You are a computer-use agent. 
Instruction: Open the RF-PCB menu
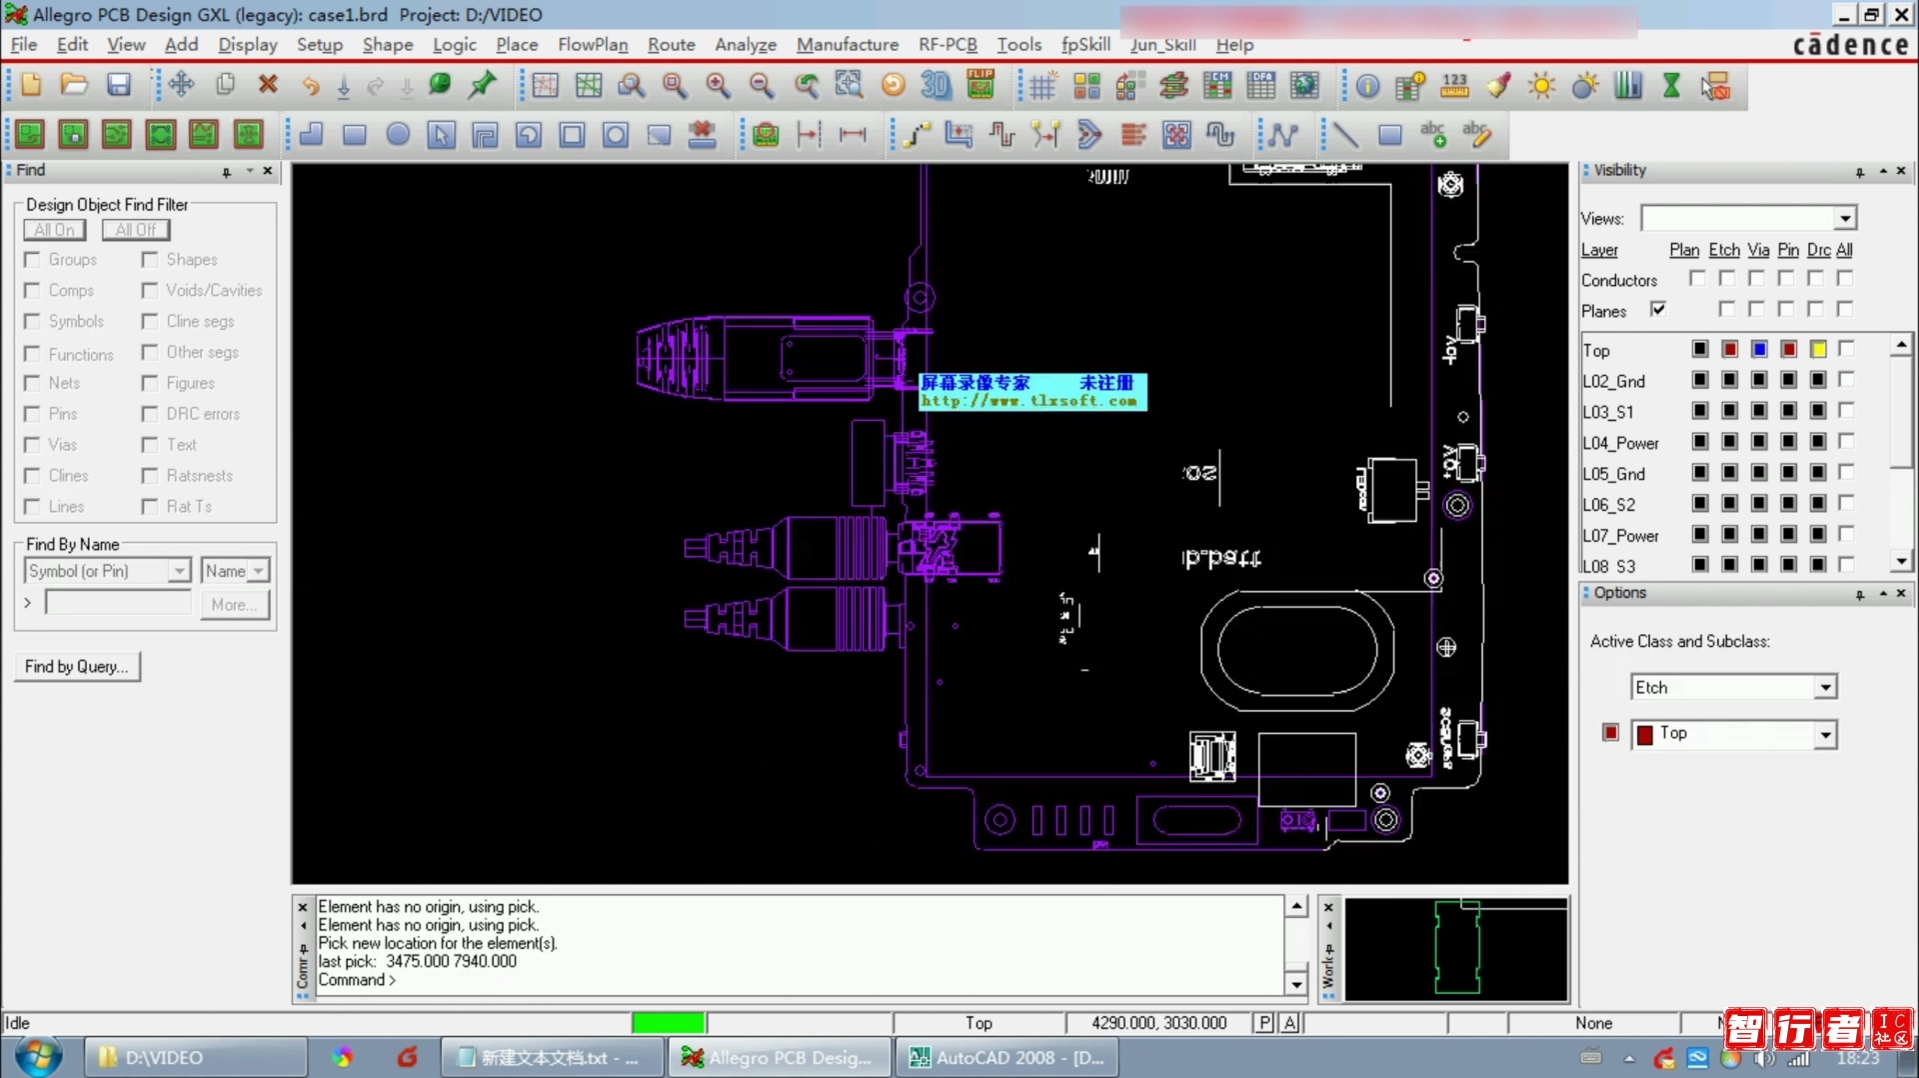point(947,45)
